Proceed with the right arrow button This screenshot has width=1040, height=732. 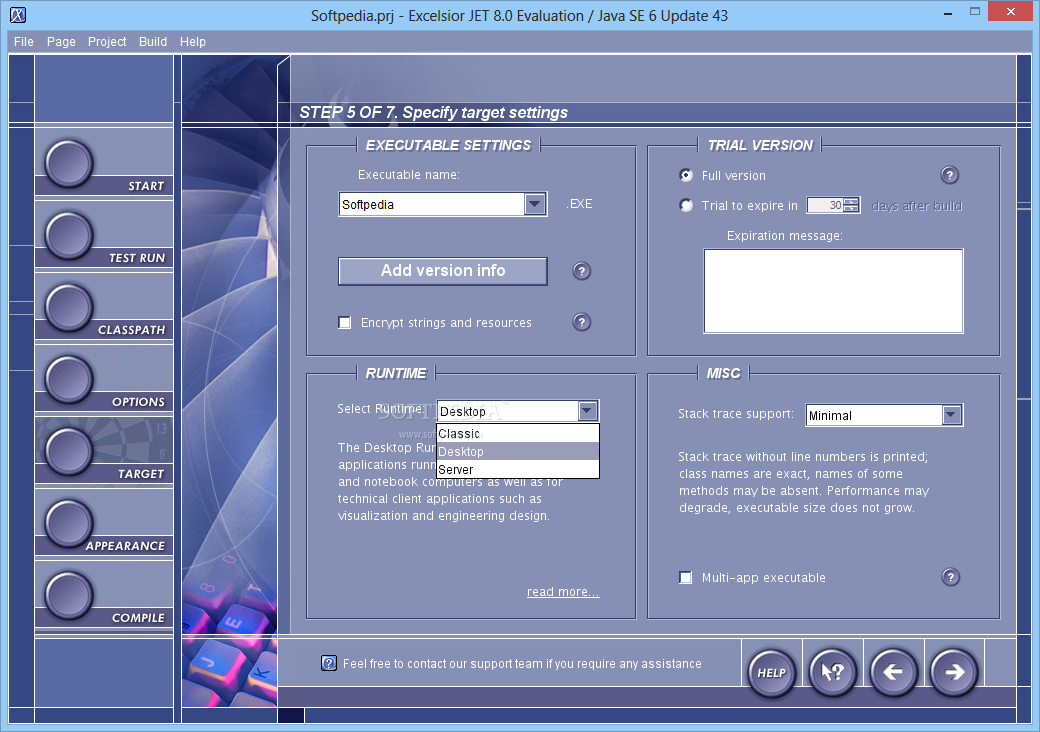(x=954, y=672)
